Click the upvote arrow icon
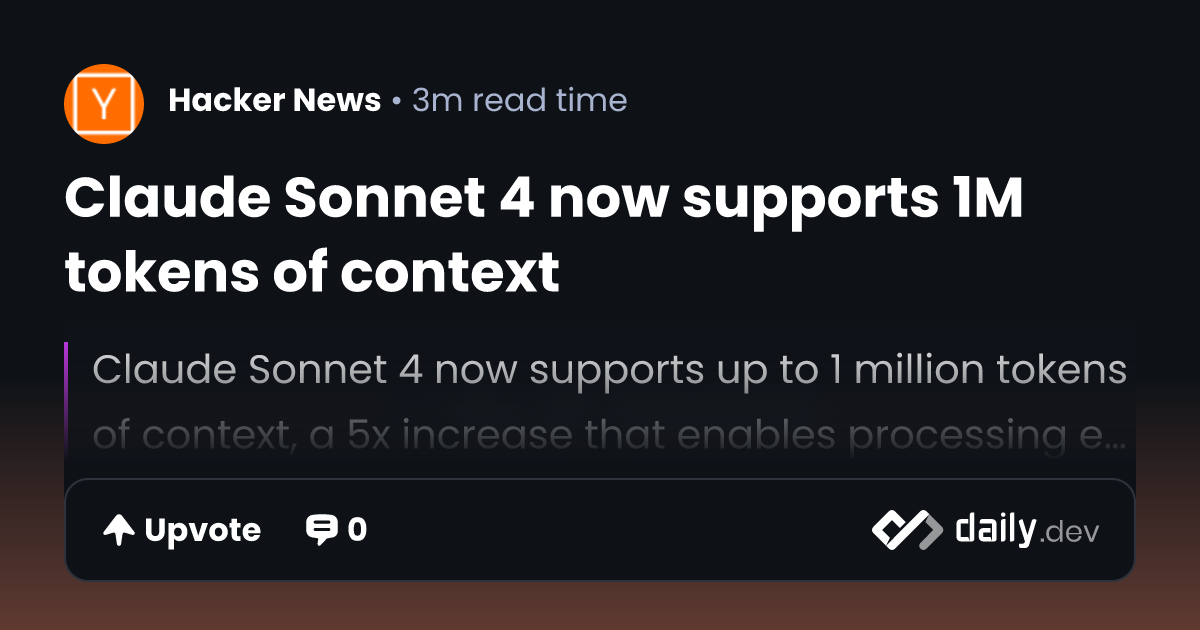The width and height of the screenshot is (1200, 630). 119,530
